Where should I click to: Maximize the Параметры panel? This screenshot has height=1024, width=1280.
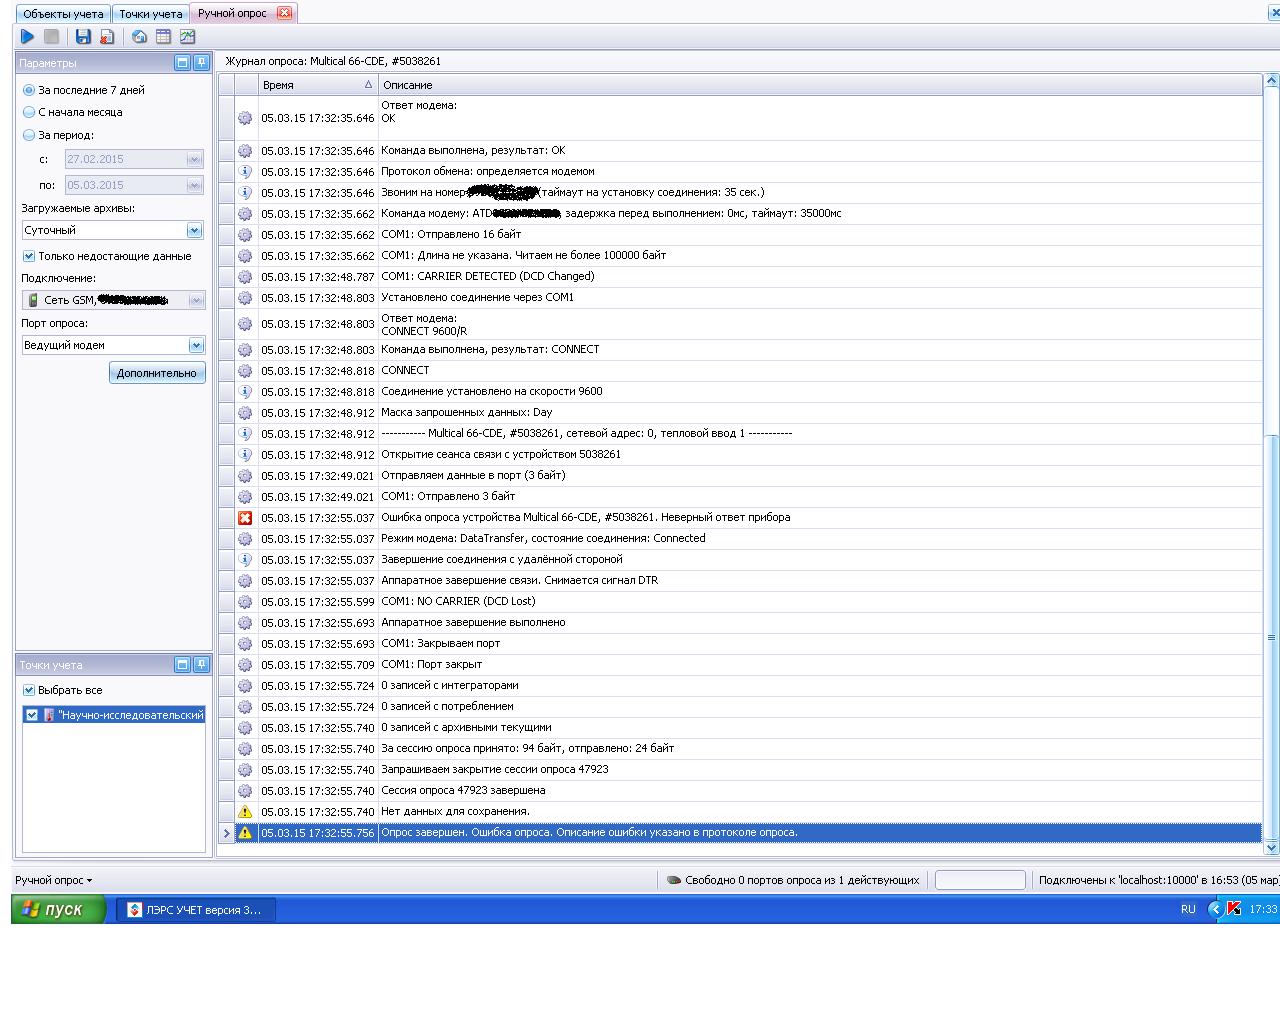(x=182, y=62)
